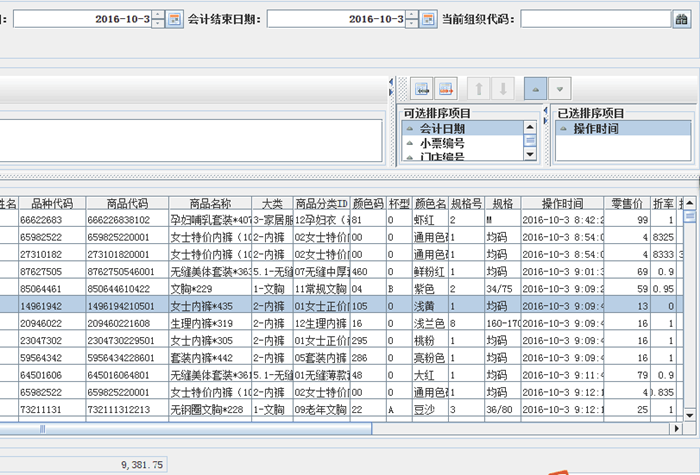Select 小票编号 in available sort list

click(x=441, y=143)
